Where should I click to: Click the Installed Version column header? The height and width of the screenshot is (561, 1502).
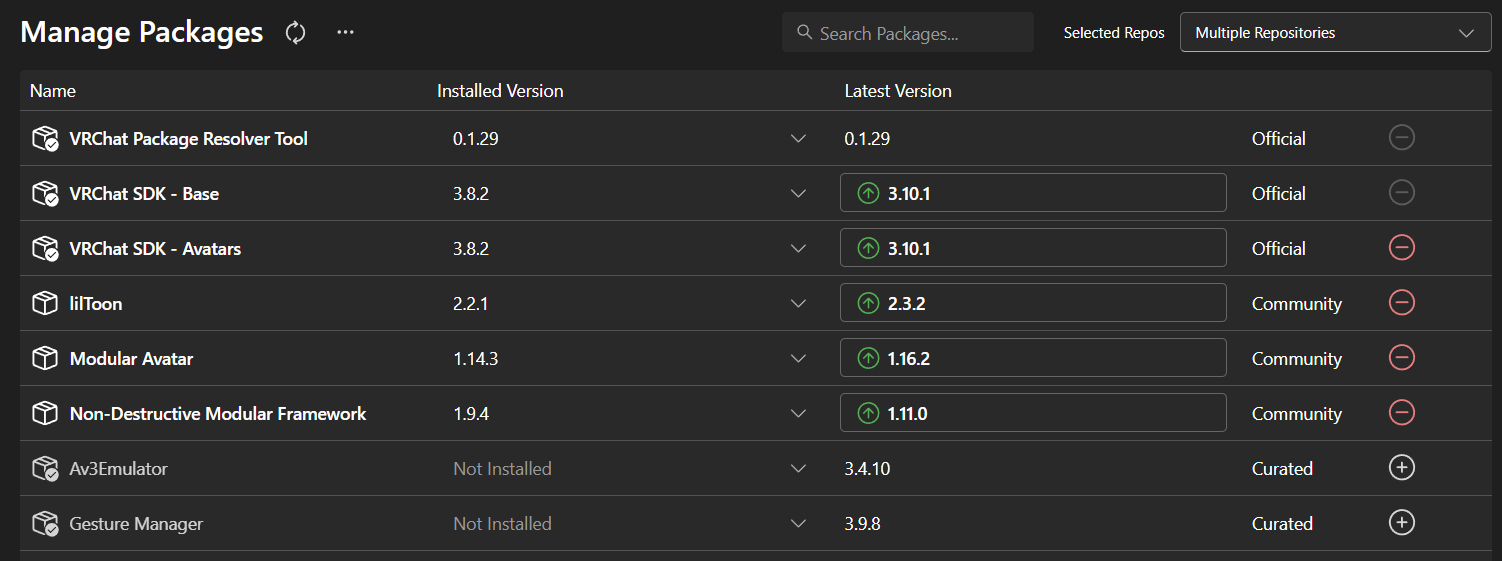(500, 91)
